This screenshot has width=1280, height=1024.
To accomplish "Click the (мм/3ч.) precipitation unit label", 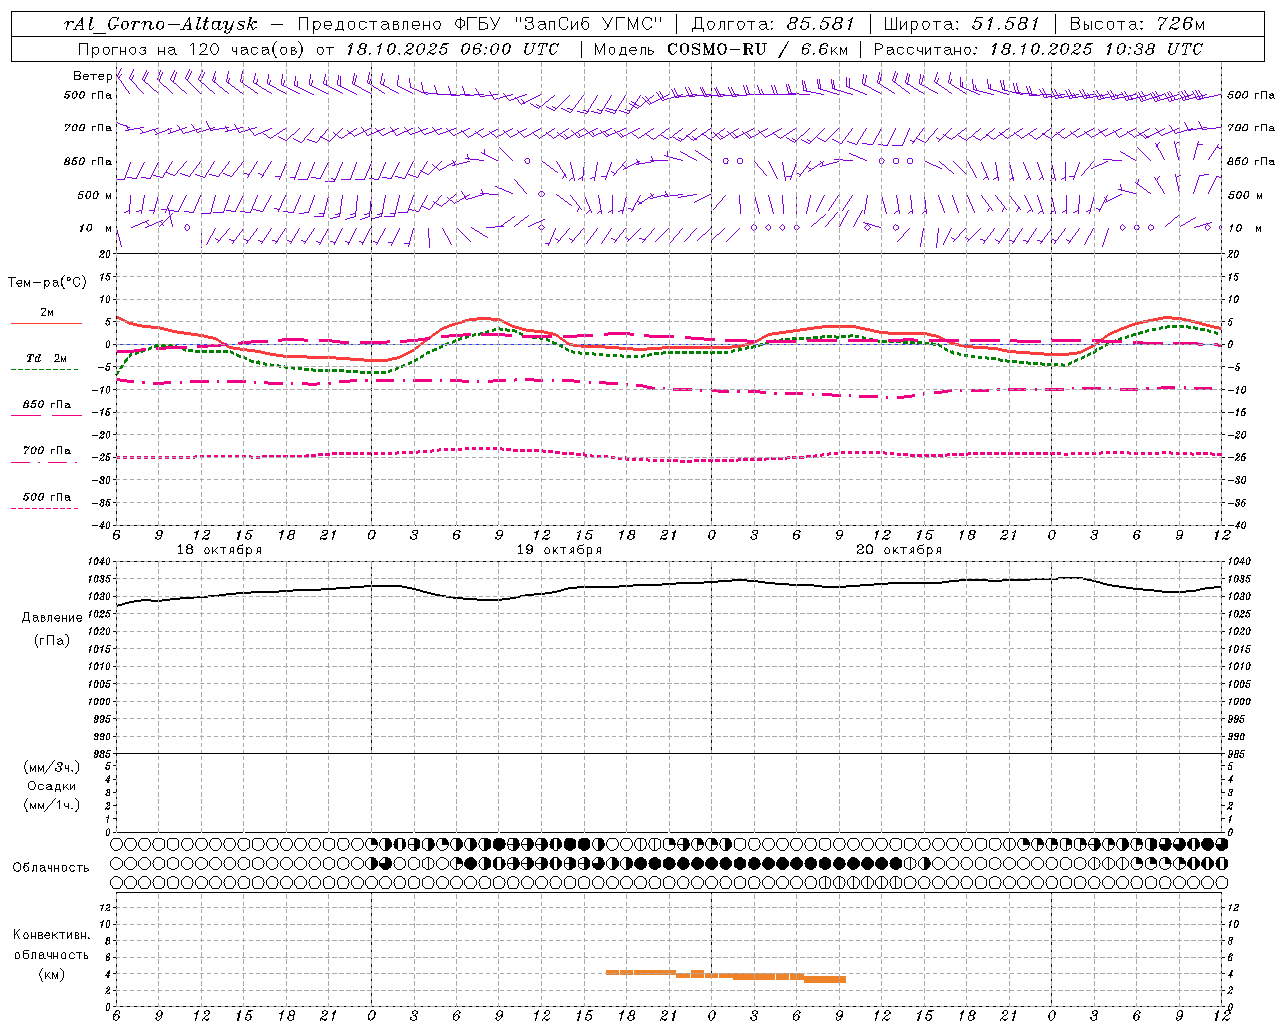I will pyautogui.click(x=51, y=767).
